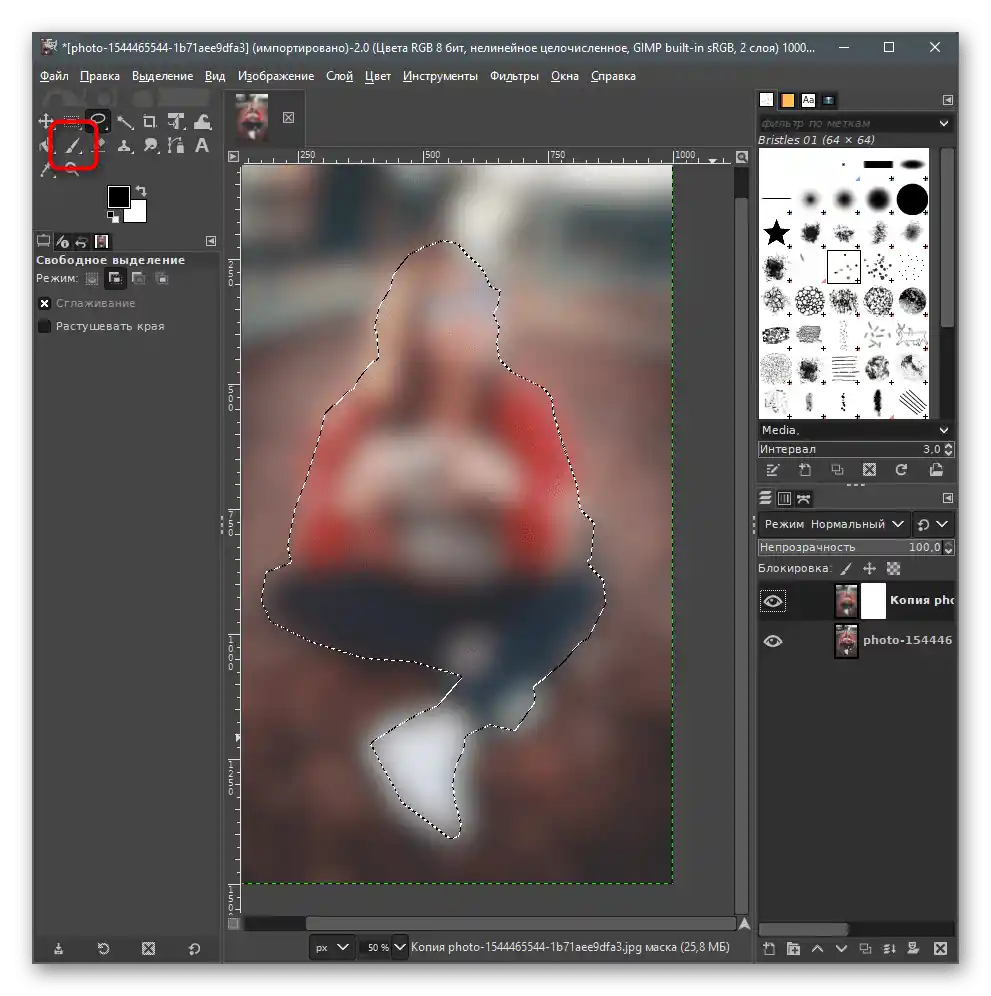This screenshot has height=996, width=991.
Task: Open the layer Режим Нормальный dropdown
Action: (x=833, y=524)
